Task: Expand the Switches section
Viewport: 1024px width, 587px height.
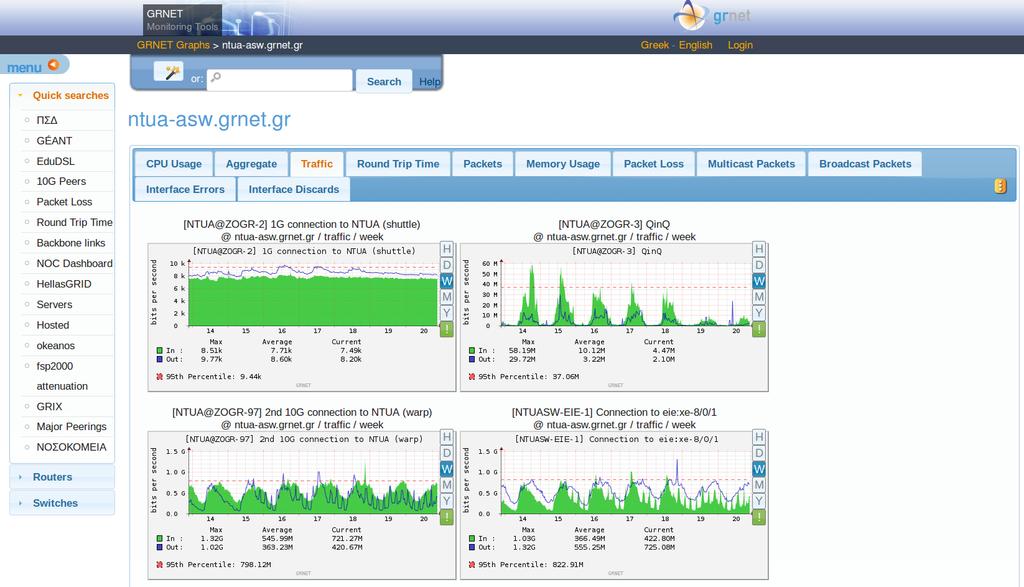Action: click(62, 503)
